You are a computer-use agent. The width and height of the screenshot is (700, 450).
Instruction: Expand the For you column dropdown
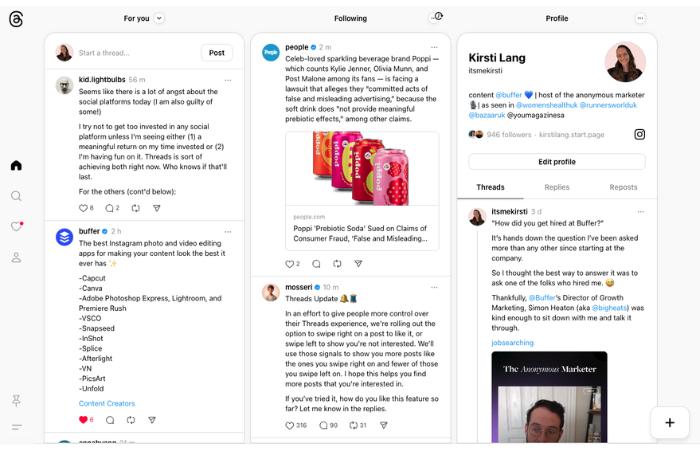pos(160,18)
